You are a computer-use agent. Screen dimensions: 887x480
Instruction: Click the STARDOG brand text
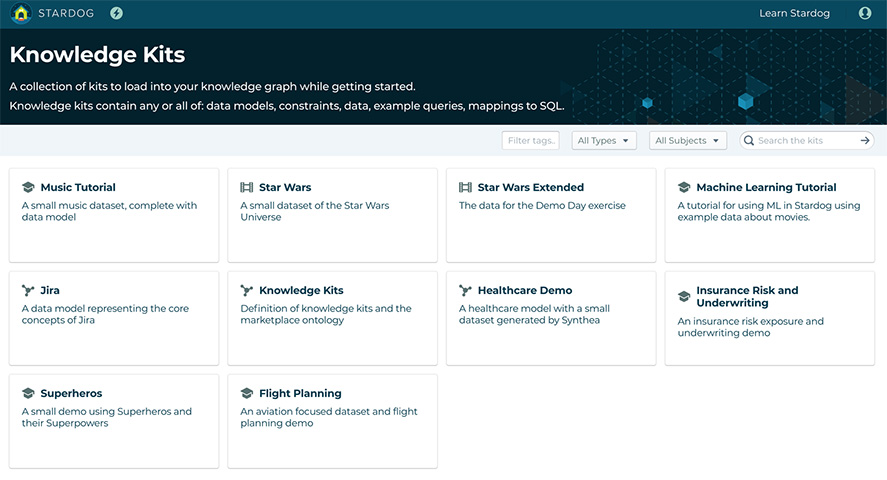(66, 13)
